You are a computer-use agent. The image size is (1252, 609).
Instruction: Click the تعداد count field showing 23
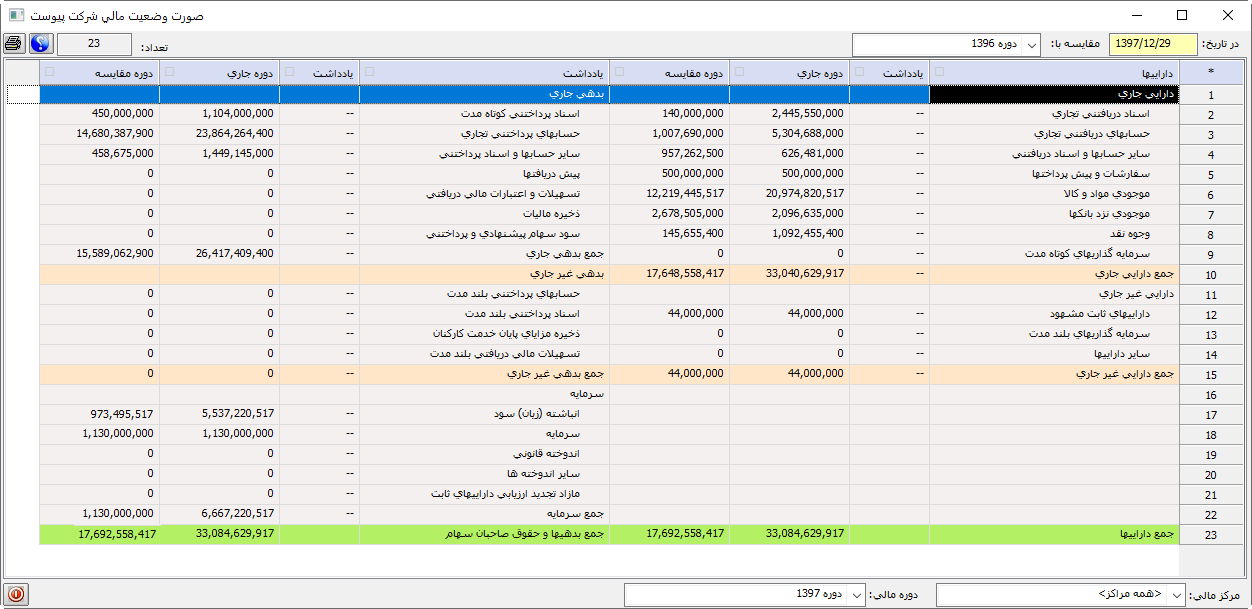(94, 44)
